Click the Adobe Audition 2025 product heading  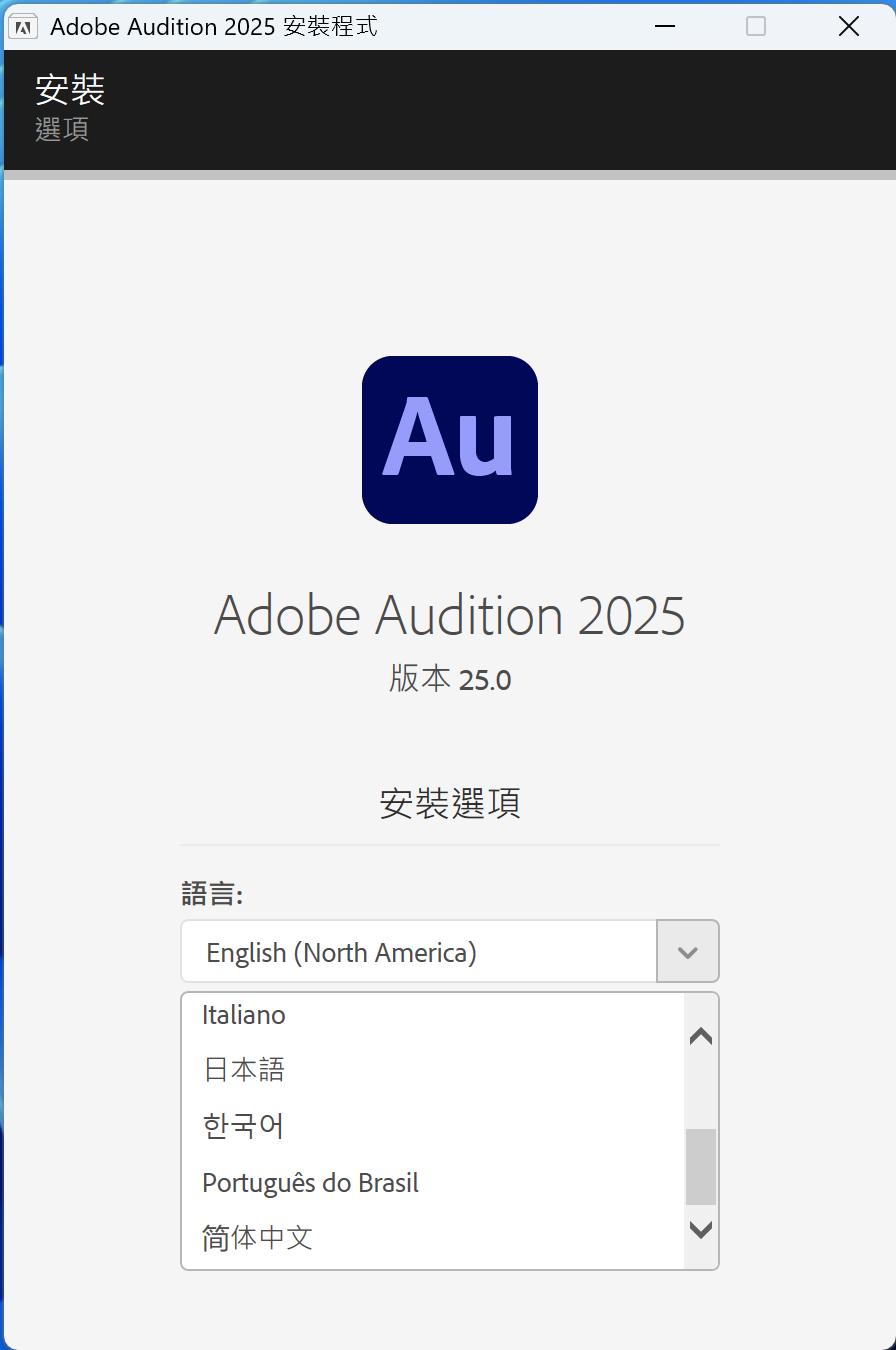449,615
